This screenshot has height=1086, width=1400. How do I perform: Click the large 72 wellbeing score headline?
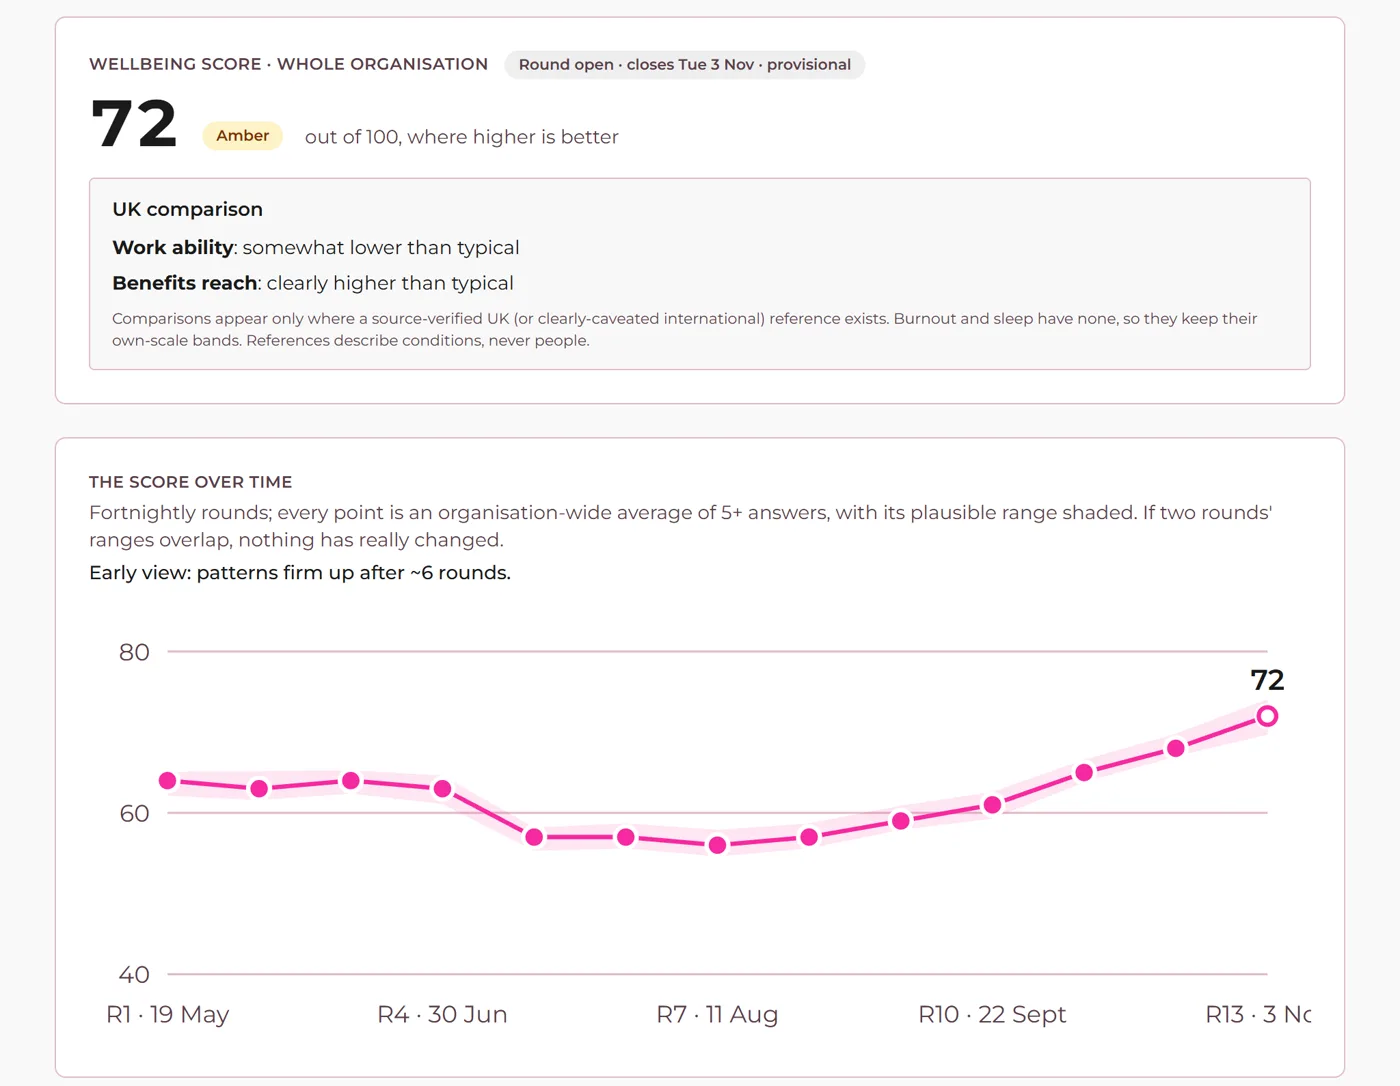(x=134, y=124)
